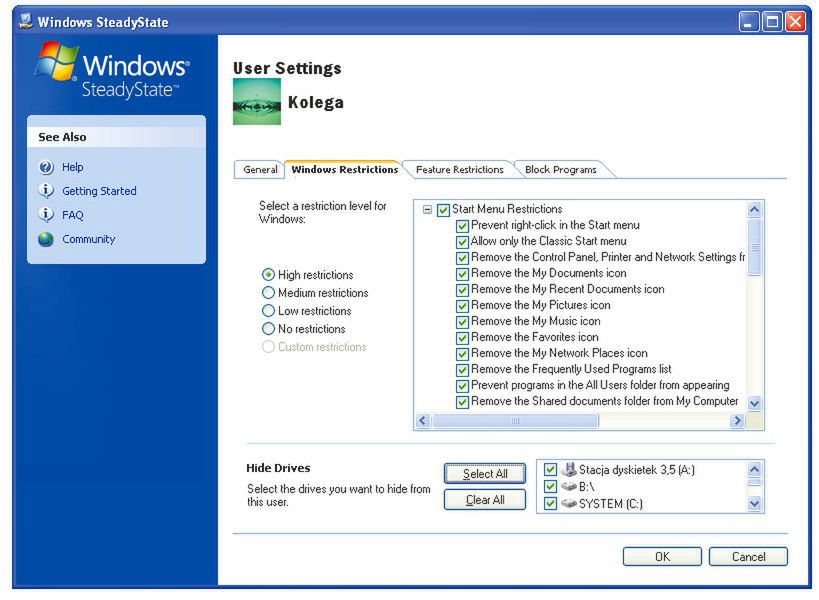Image resolution: width=819 pixels, height=600 pixels.
Task: Uncheck Remove the My Documents icon
Action: 462,274
